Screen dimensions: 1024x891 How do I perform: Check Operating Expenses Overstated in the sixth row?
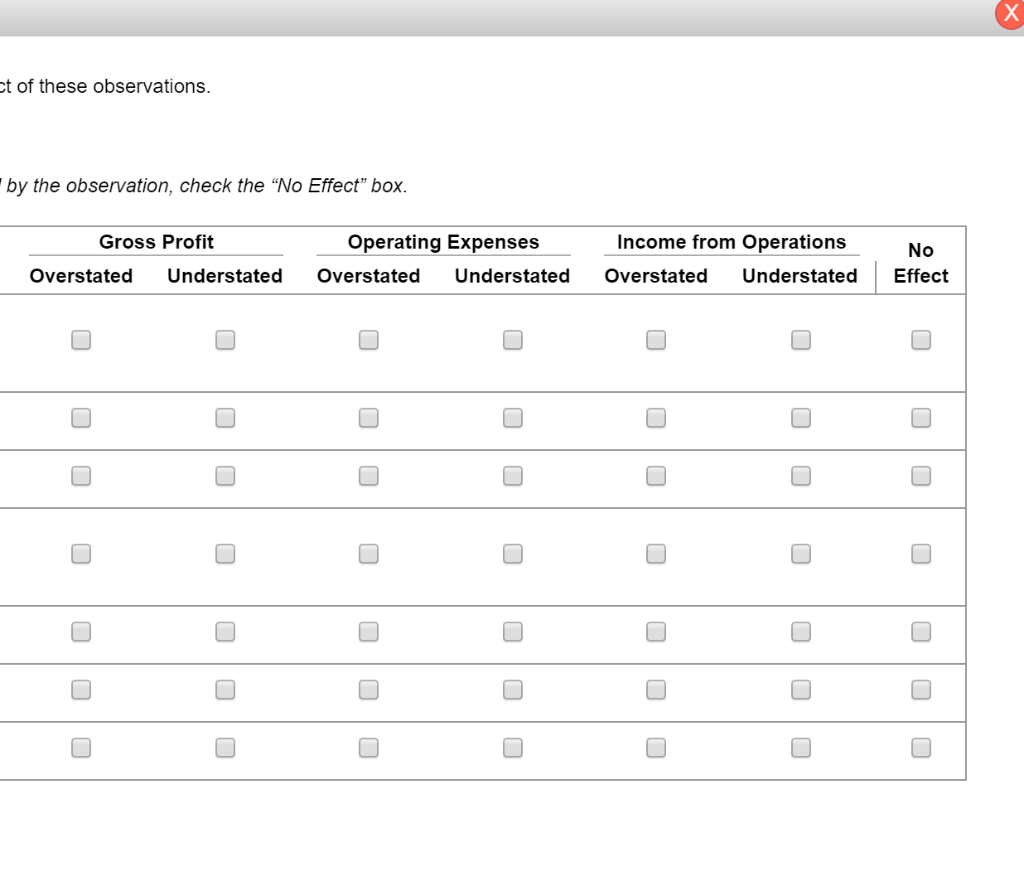pyautogui.click(x=368, y=690)
